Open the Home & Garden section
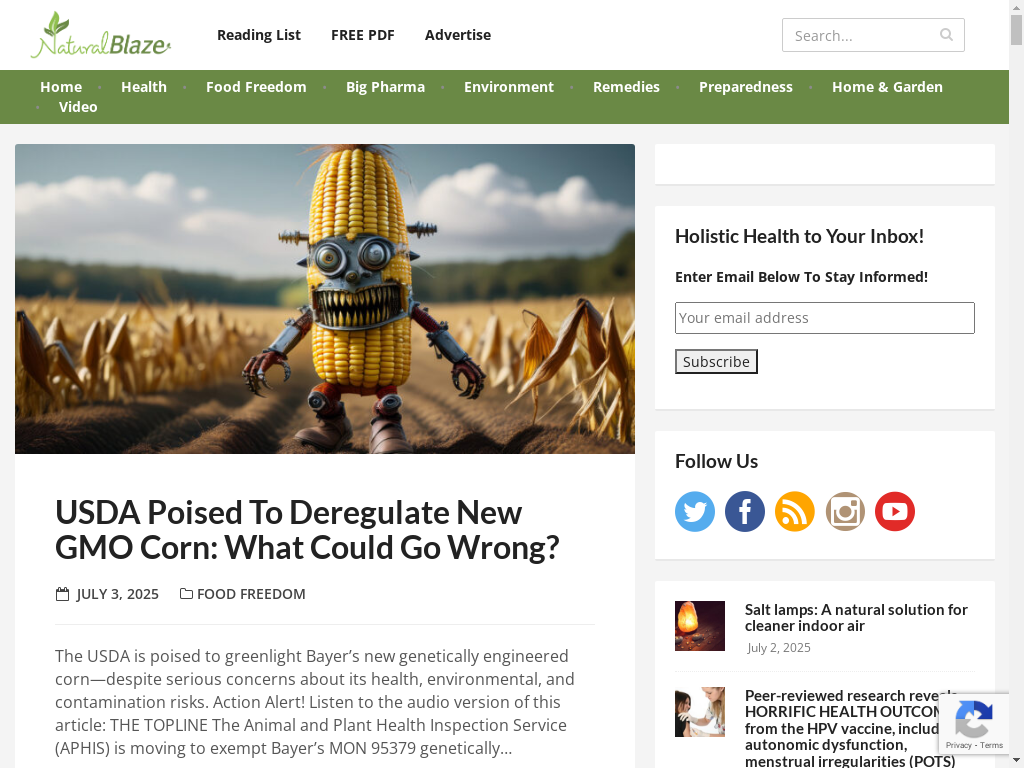This screenshot has width=1024, height=768. [x=887, y=87]
